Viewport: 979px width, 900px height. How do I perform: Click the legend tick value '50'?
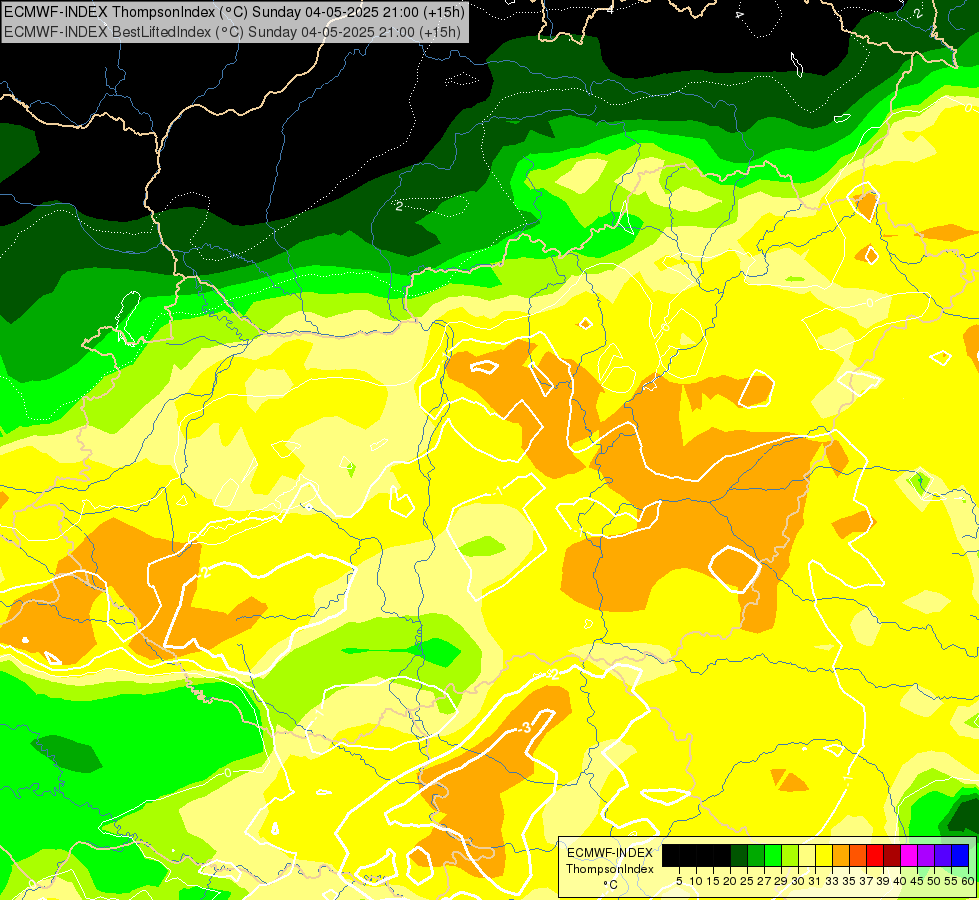coord(934,881)
